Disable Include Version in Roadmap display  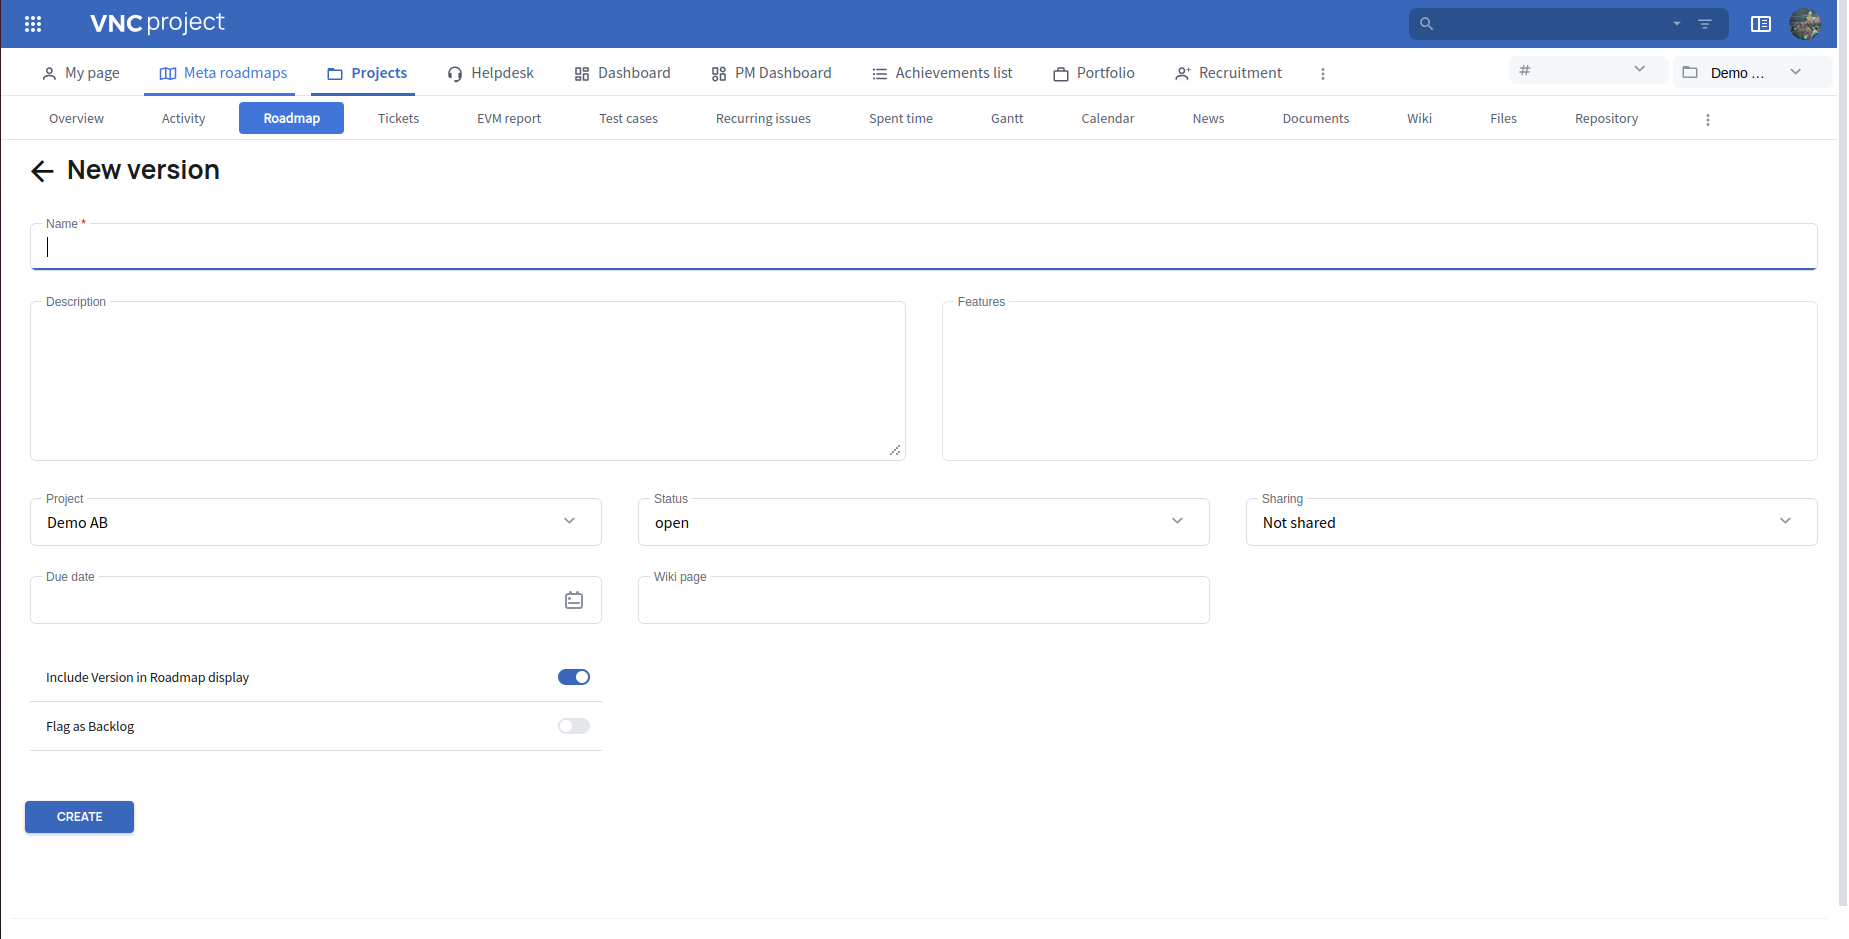(x=574, y=677)
